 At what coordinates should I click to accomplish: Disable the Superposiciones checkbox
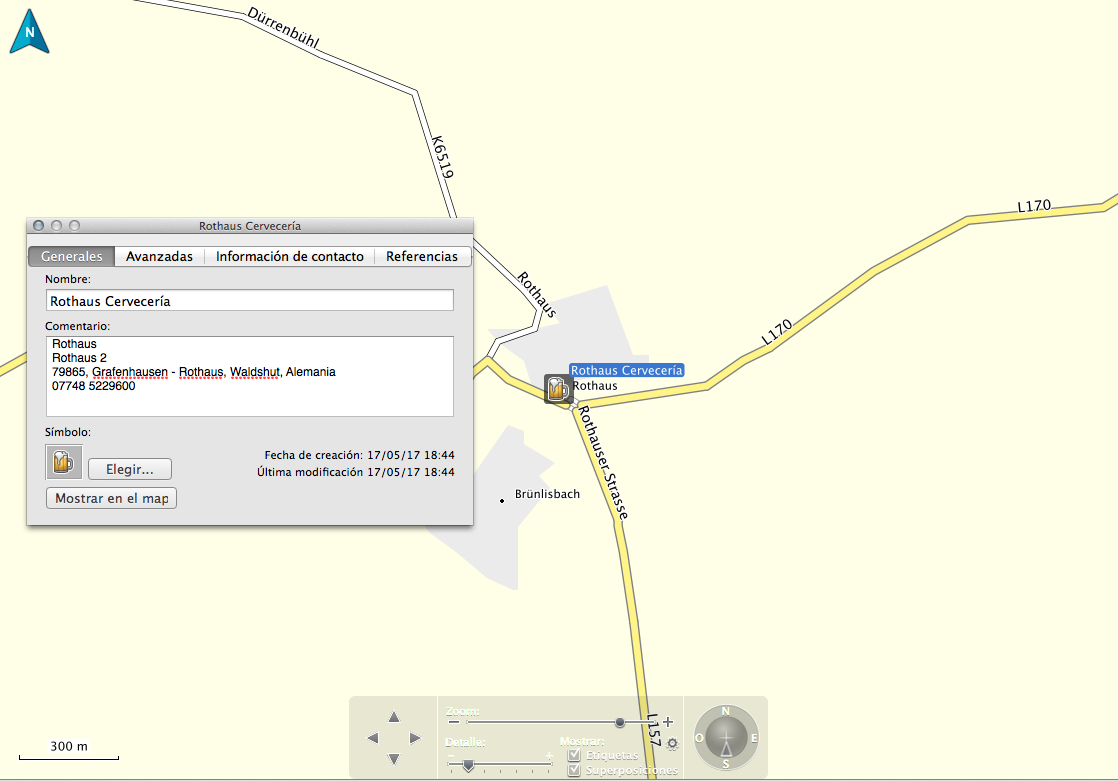[x=574, y=770]
